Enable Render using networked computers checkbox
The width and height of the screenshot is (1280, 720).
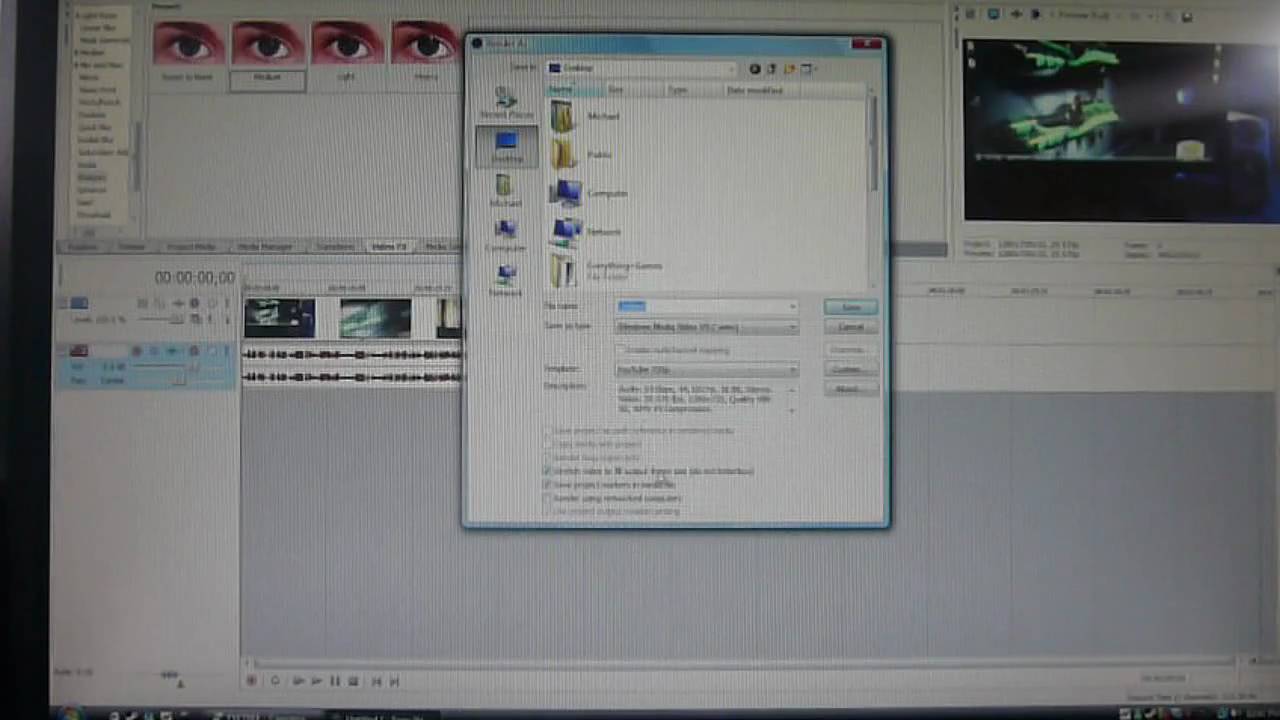[548, 498]
